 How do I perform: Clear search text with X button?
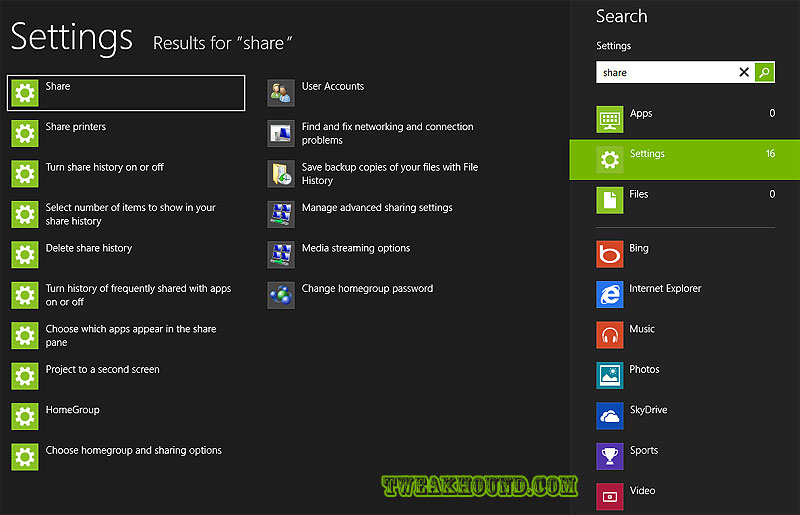coord(744,72)
